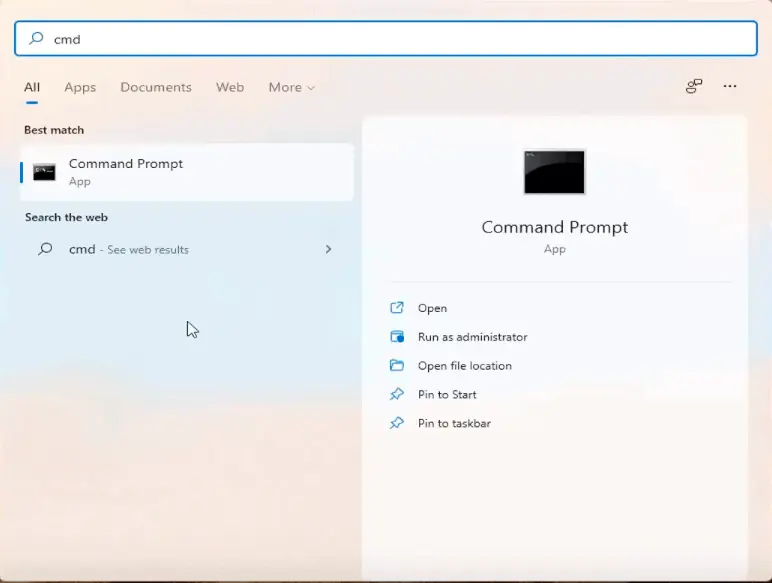This screenshot has width=772, height=583.
Task: Switch to the Web tab
Action: pos(229,87)
